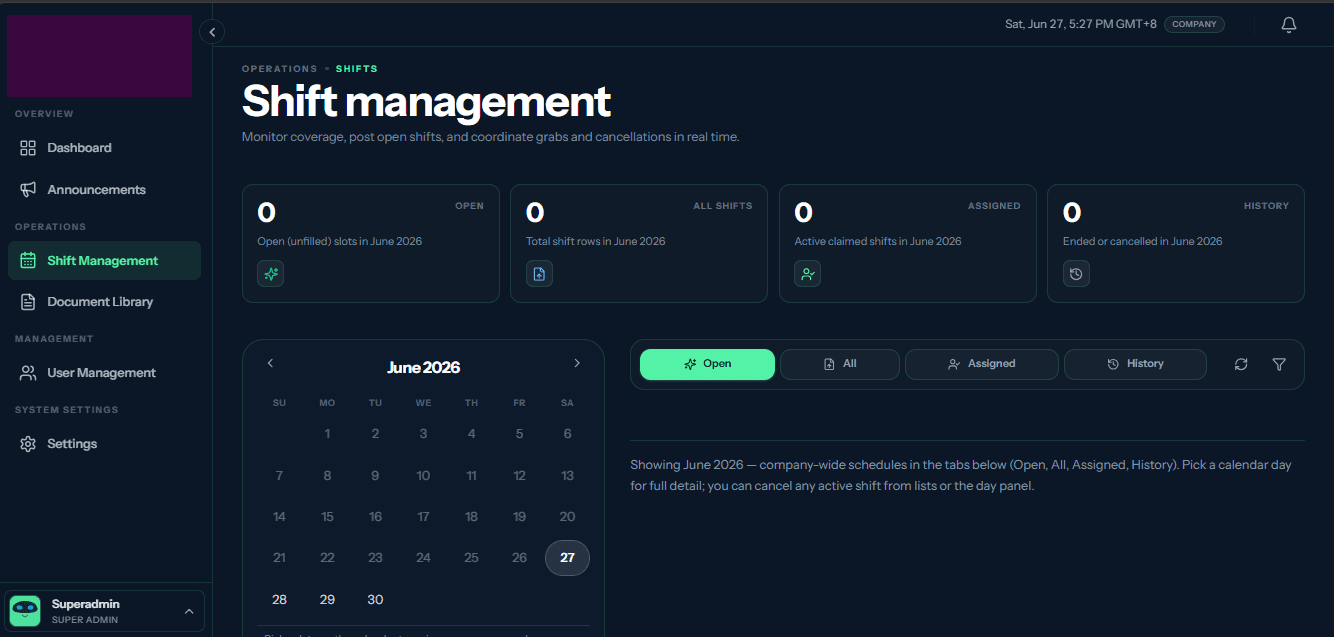The image size is (1334, 637).
Task: Click the Shift management page title
Action: tap(426, 102)
